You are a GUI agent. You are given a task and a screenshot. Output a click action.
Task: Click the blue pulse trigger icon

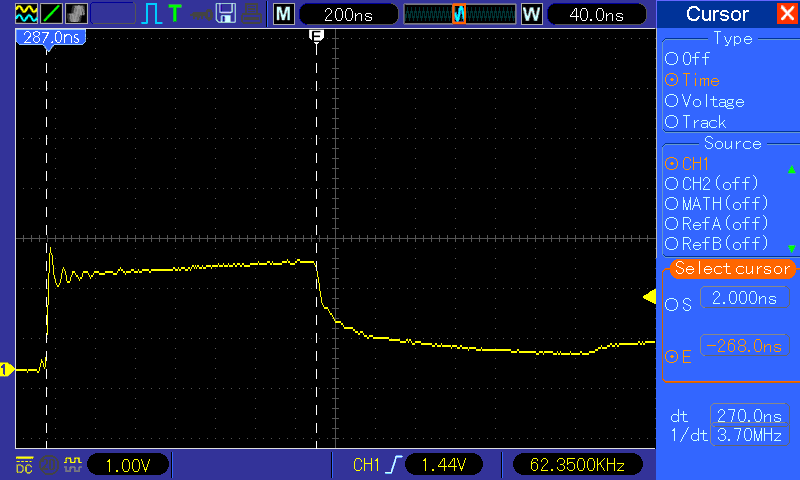pos(151,13)
